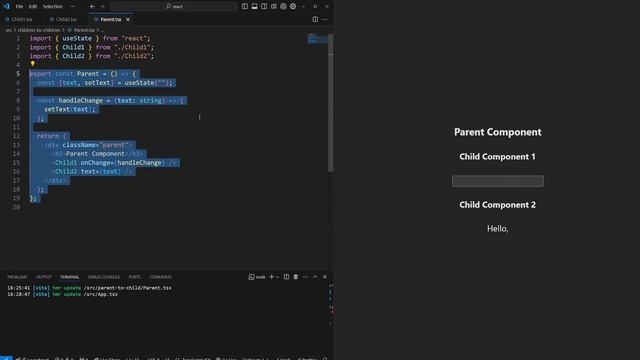Click the round icon left of the gear
Image resolution: width=640 pixels, height=360 pixels.
tap(283, 7)
